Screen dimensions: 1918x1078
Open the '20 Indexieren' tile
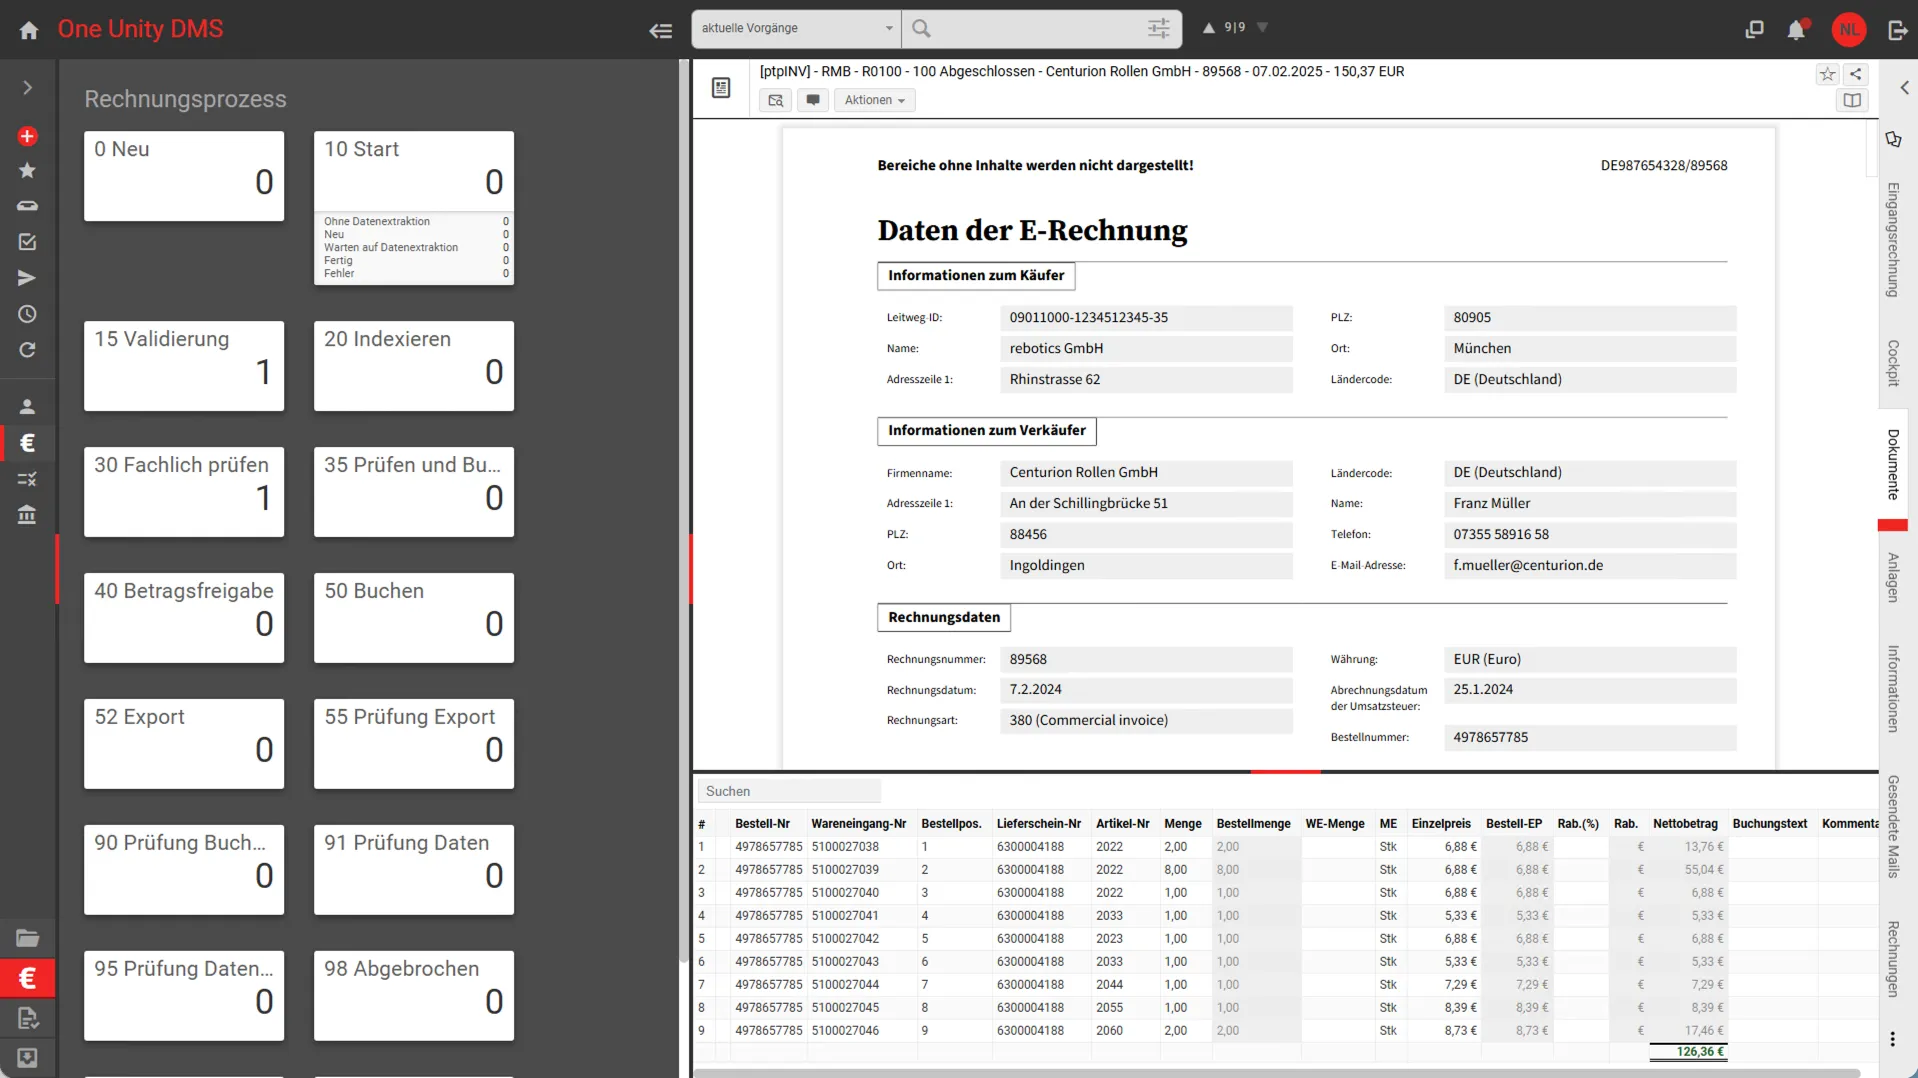pos(414,366)
